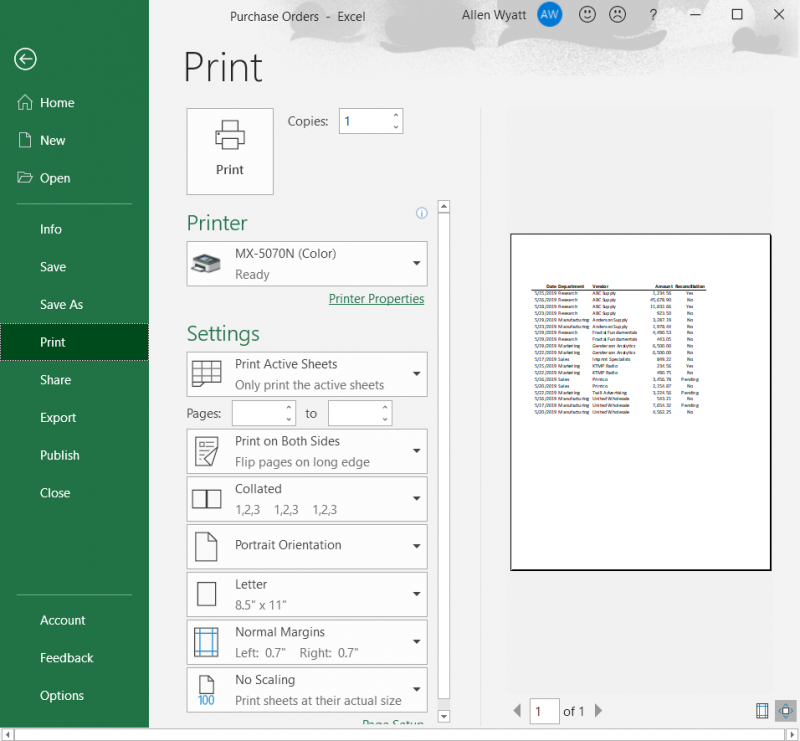The image size is (800, 741).
Task: Select Open in the backstage sidebar
Action: tap(74, 178)
